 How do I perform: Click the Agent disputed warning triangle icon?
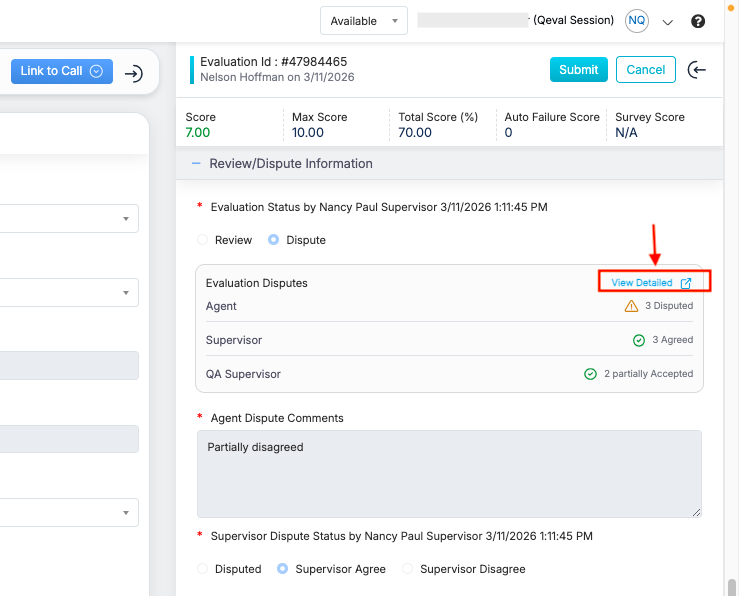631,306
